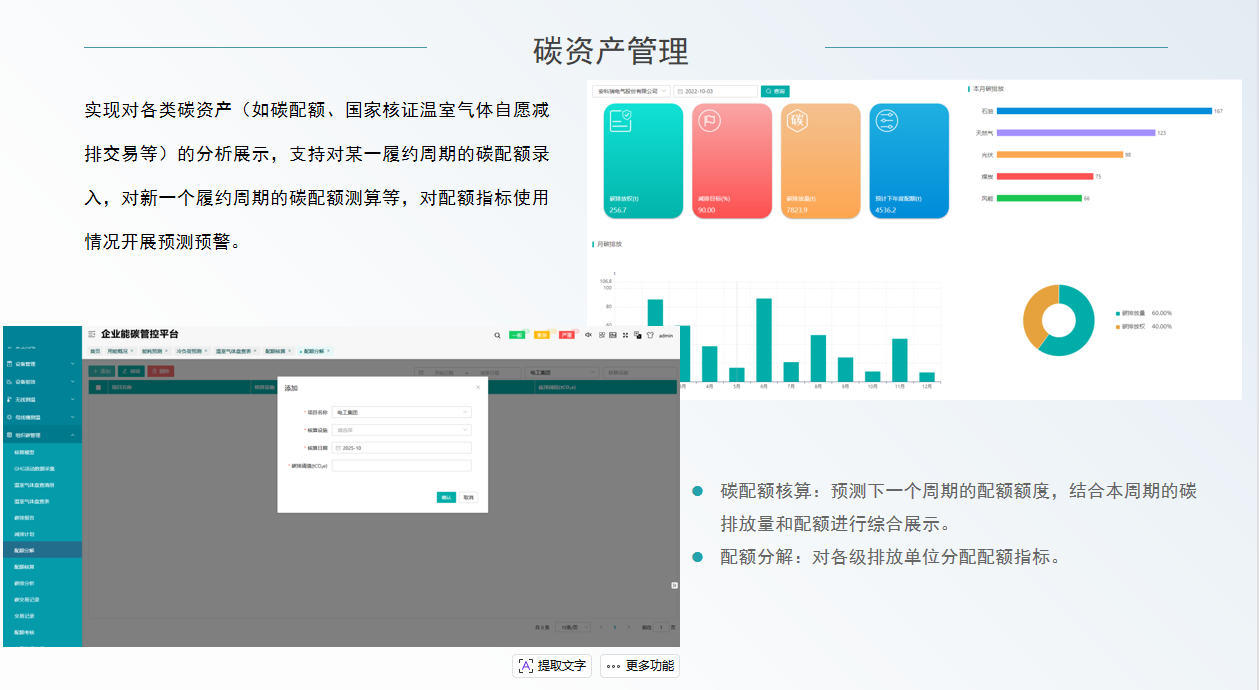This screenshot has height=690, width=1259.
Task: Toggle sidebar with hamburger icon beside platform title
Action: [x=92, y=334]
